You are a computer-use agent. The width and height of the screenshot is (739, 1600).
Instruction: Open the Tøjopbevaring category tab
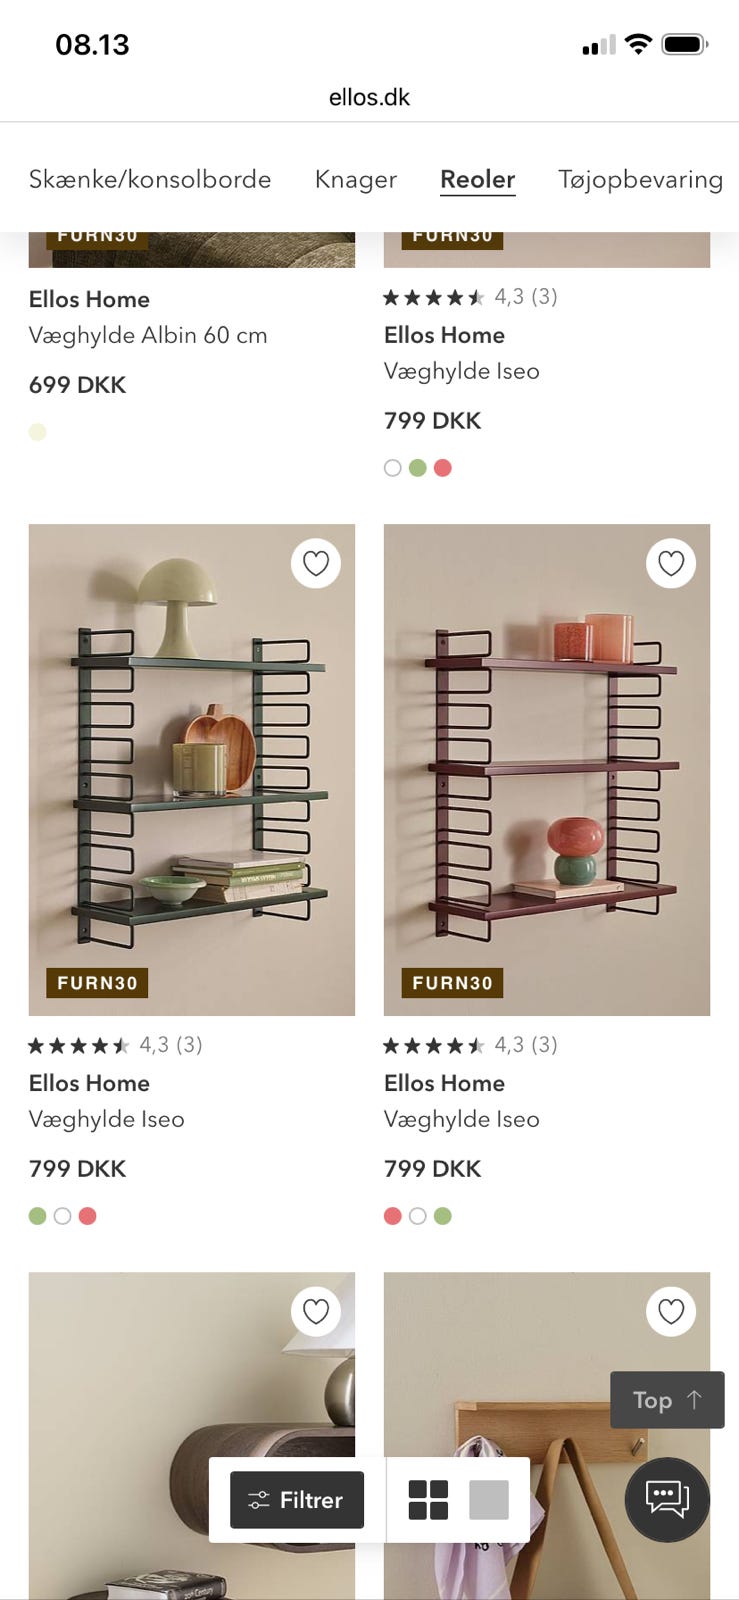coord(640,179)
